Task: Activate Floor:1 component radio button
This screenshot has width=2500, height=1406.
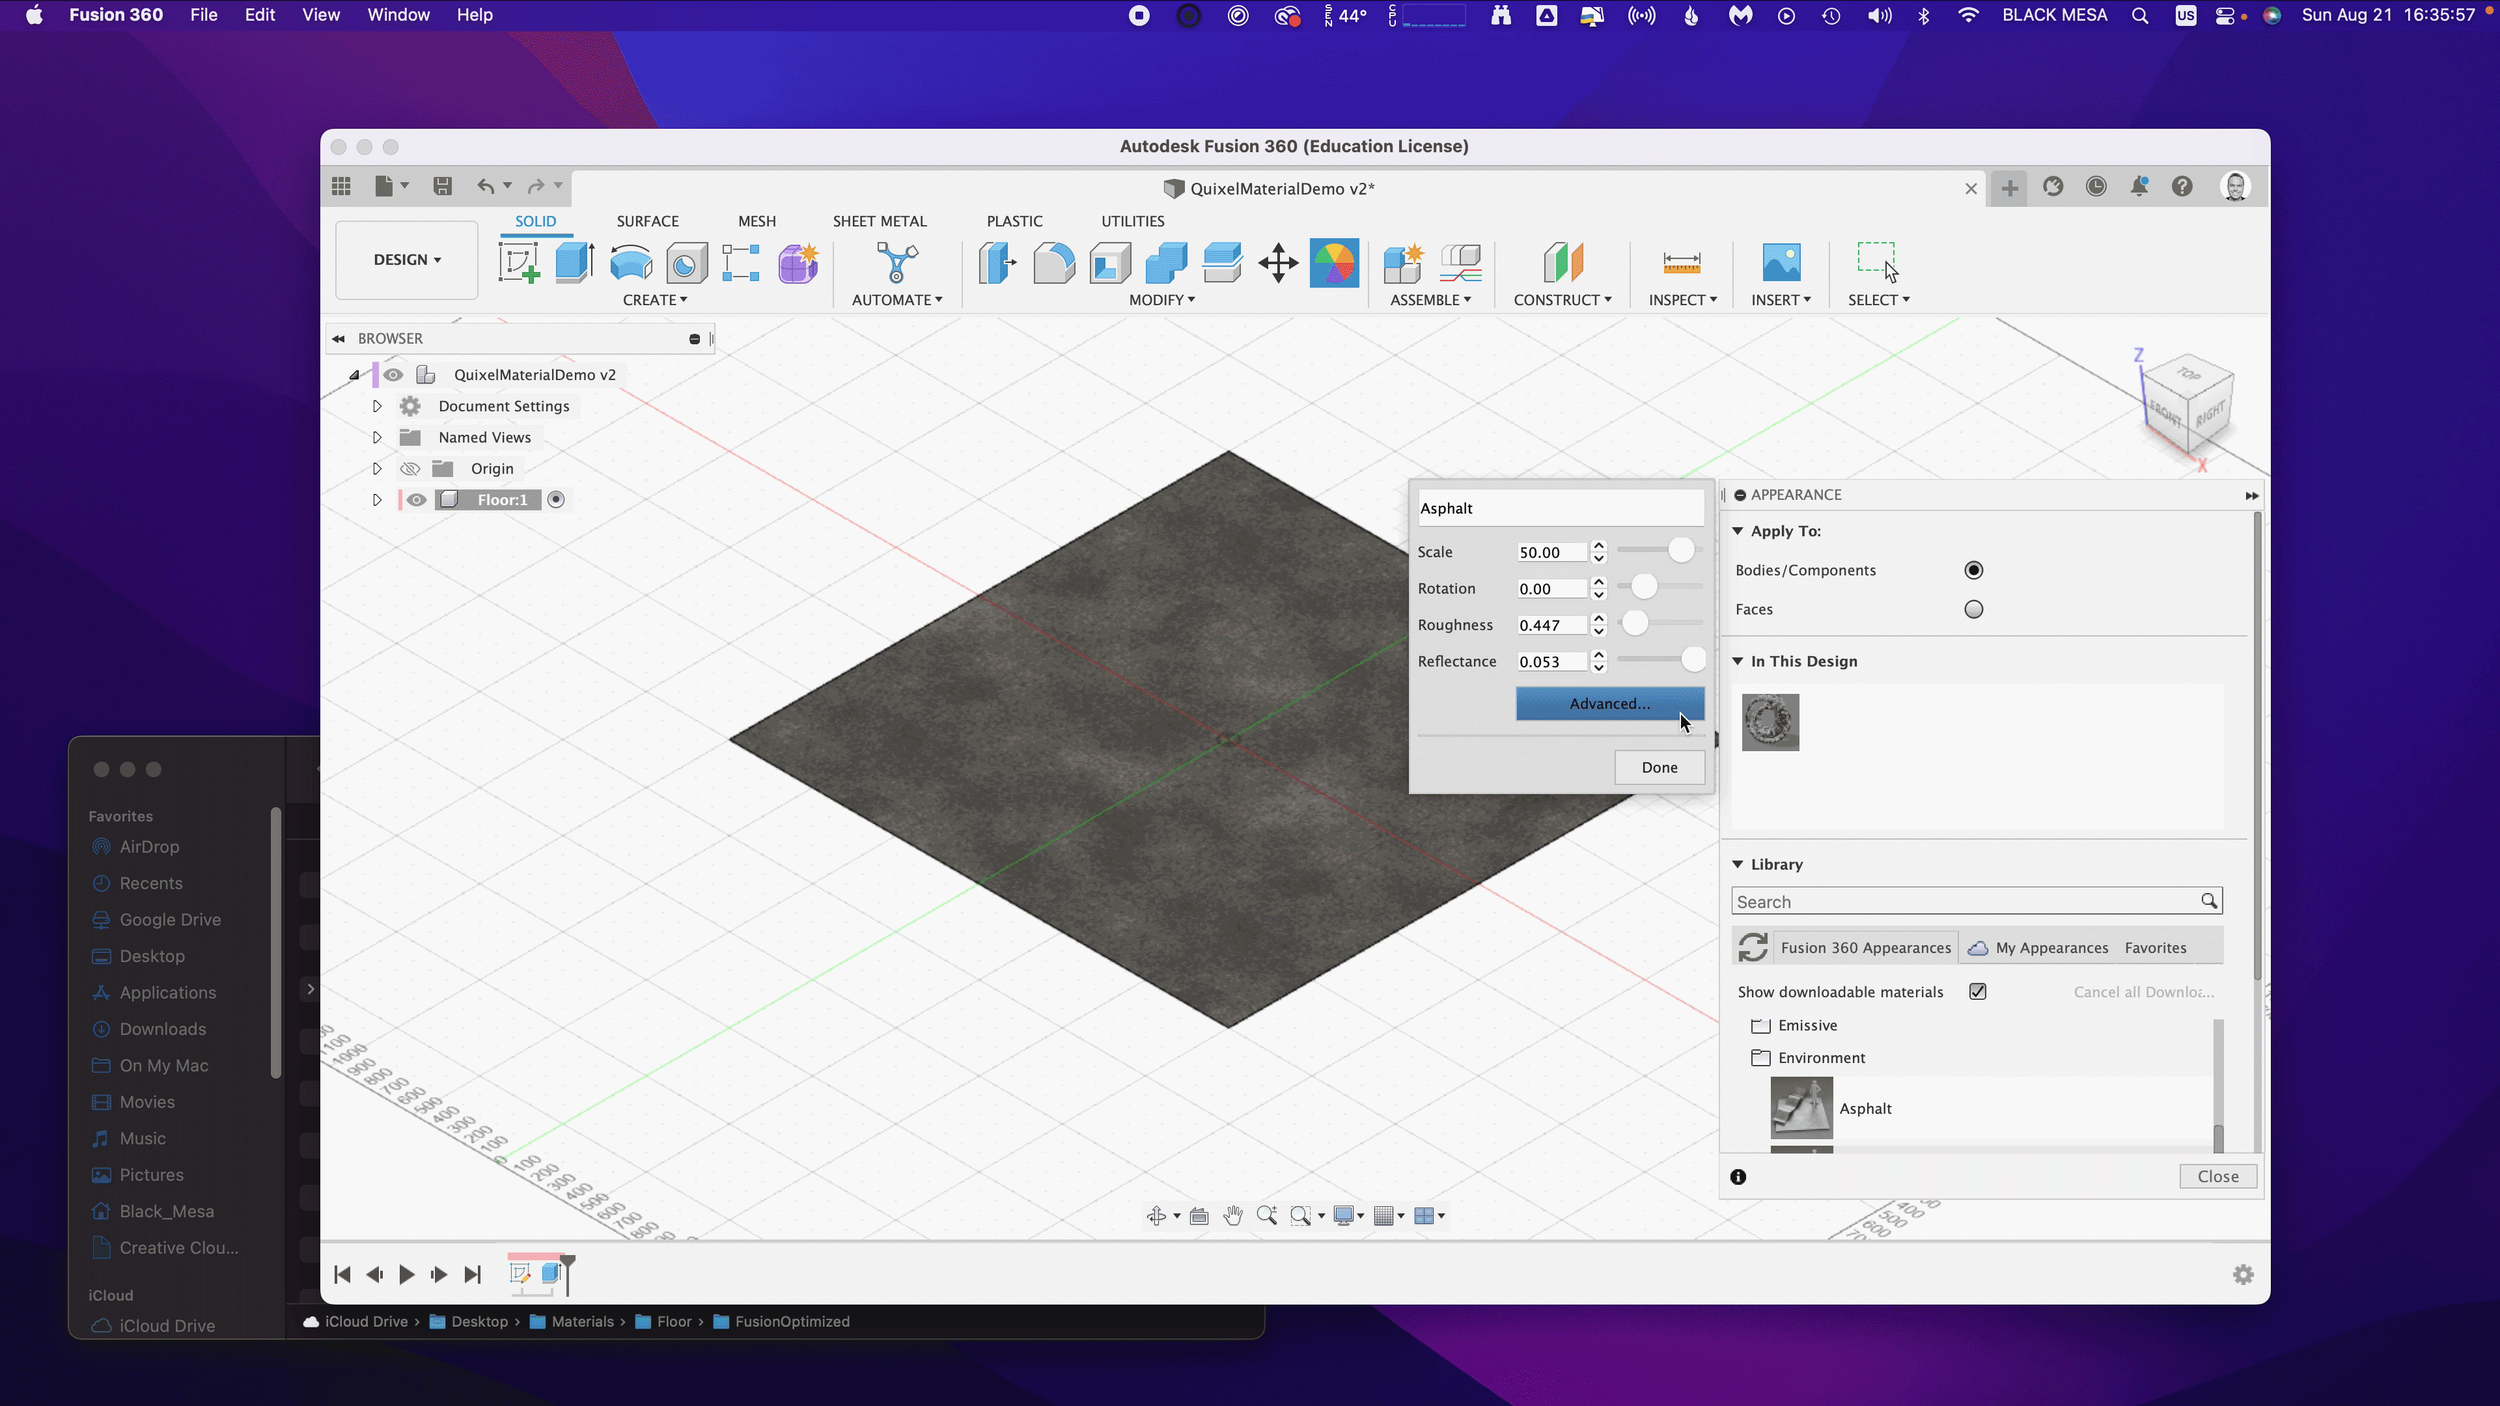Action: click(x=556, y=500)
